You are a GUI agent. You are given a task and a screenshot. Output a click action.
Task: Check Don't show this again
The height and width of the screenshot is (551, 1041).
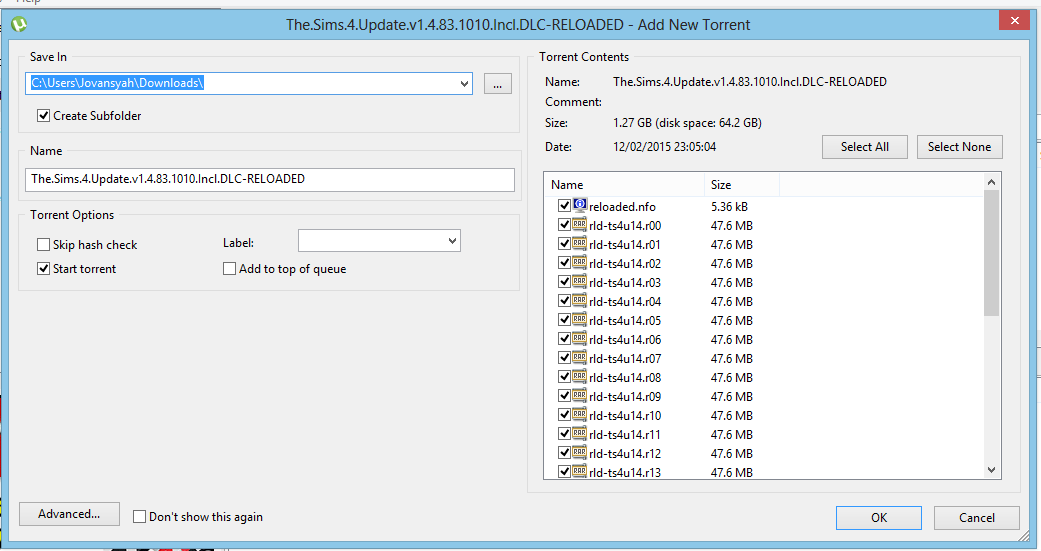139,516
